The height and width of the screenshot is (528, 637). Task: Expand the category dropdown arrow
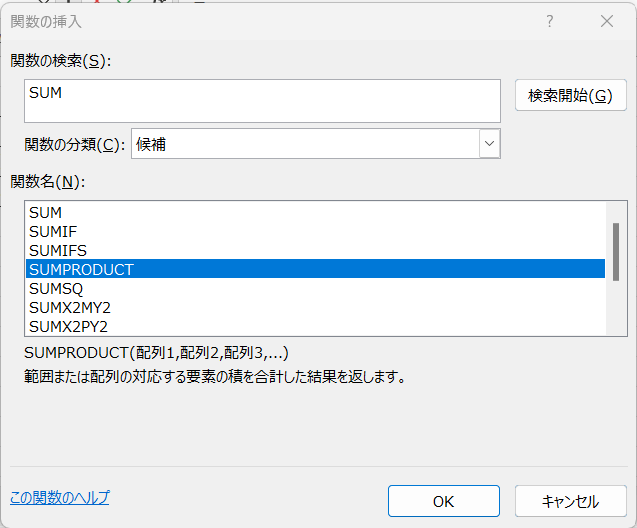[489, 144]
